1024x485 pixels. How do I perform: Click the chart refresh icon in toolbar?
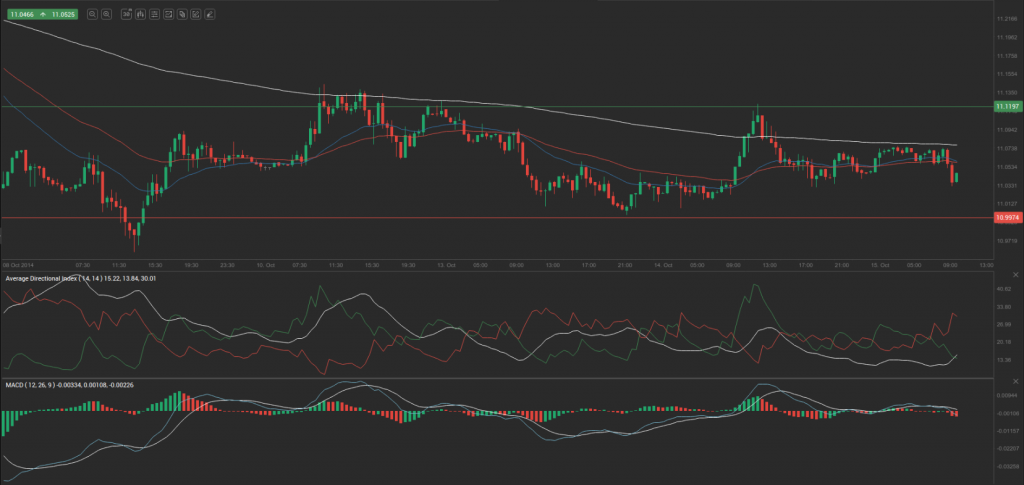(170, 15)
